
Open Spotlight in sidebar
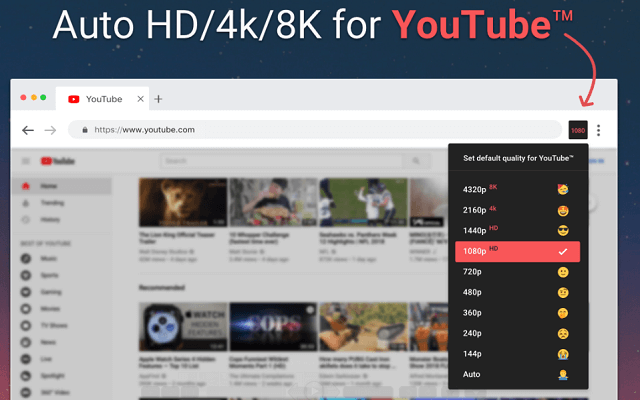[x=62, y=376]
